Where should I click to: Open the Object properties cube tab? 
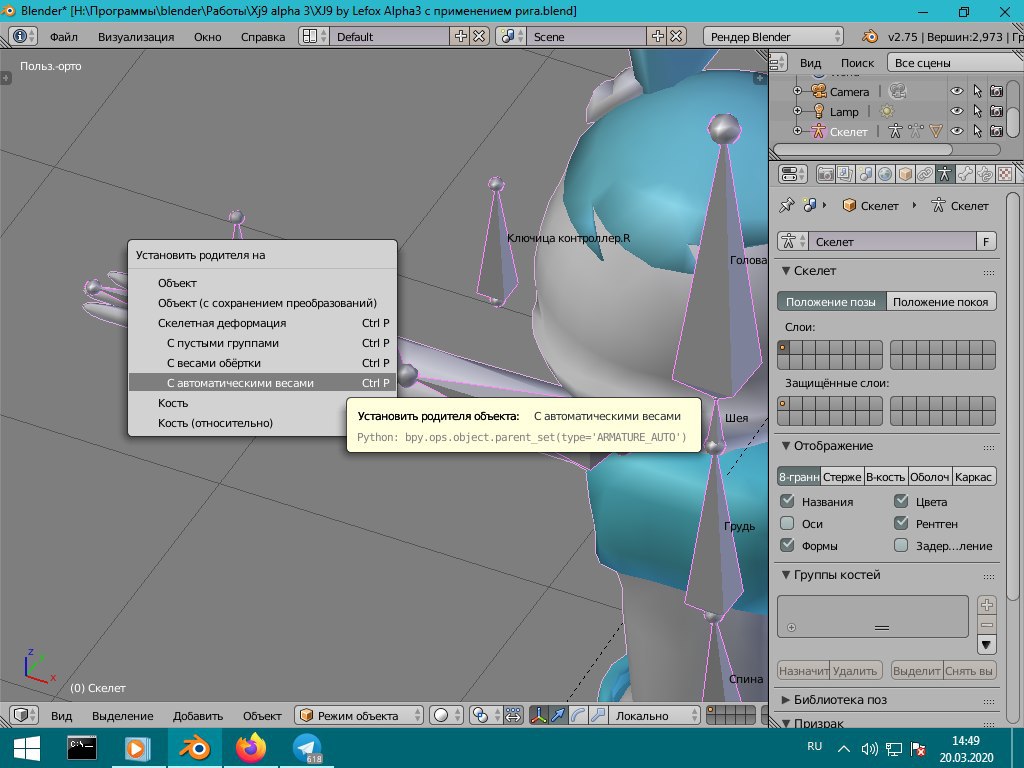905,174
